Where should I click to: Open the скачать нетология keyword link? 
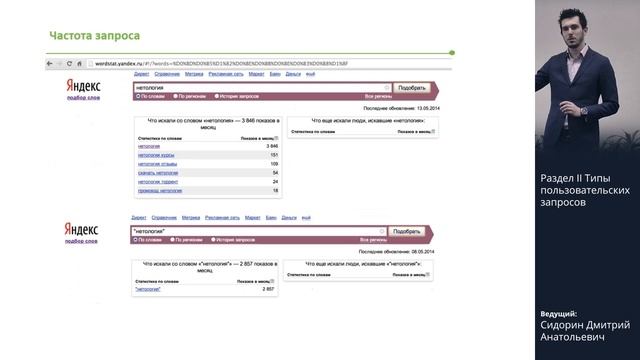[158, 173]
